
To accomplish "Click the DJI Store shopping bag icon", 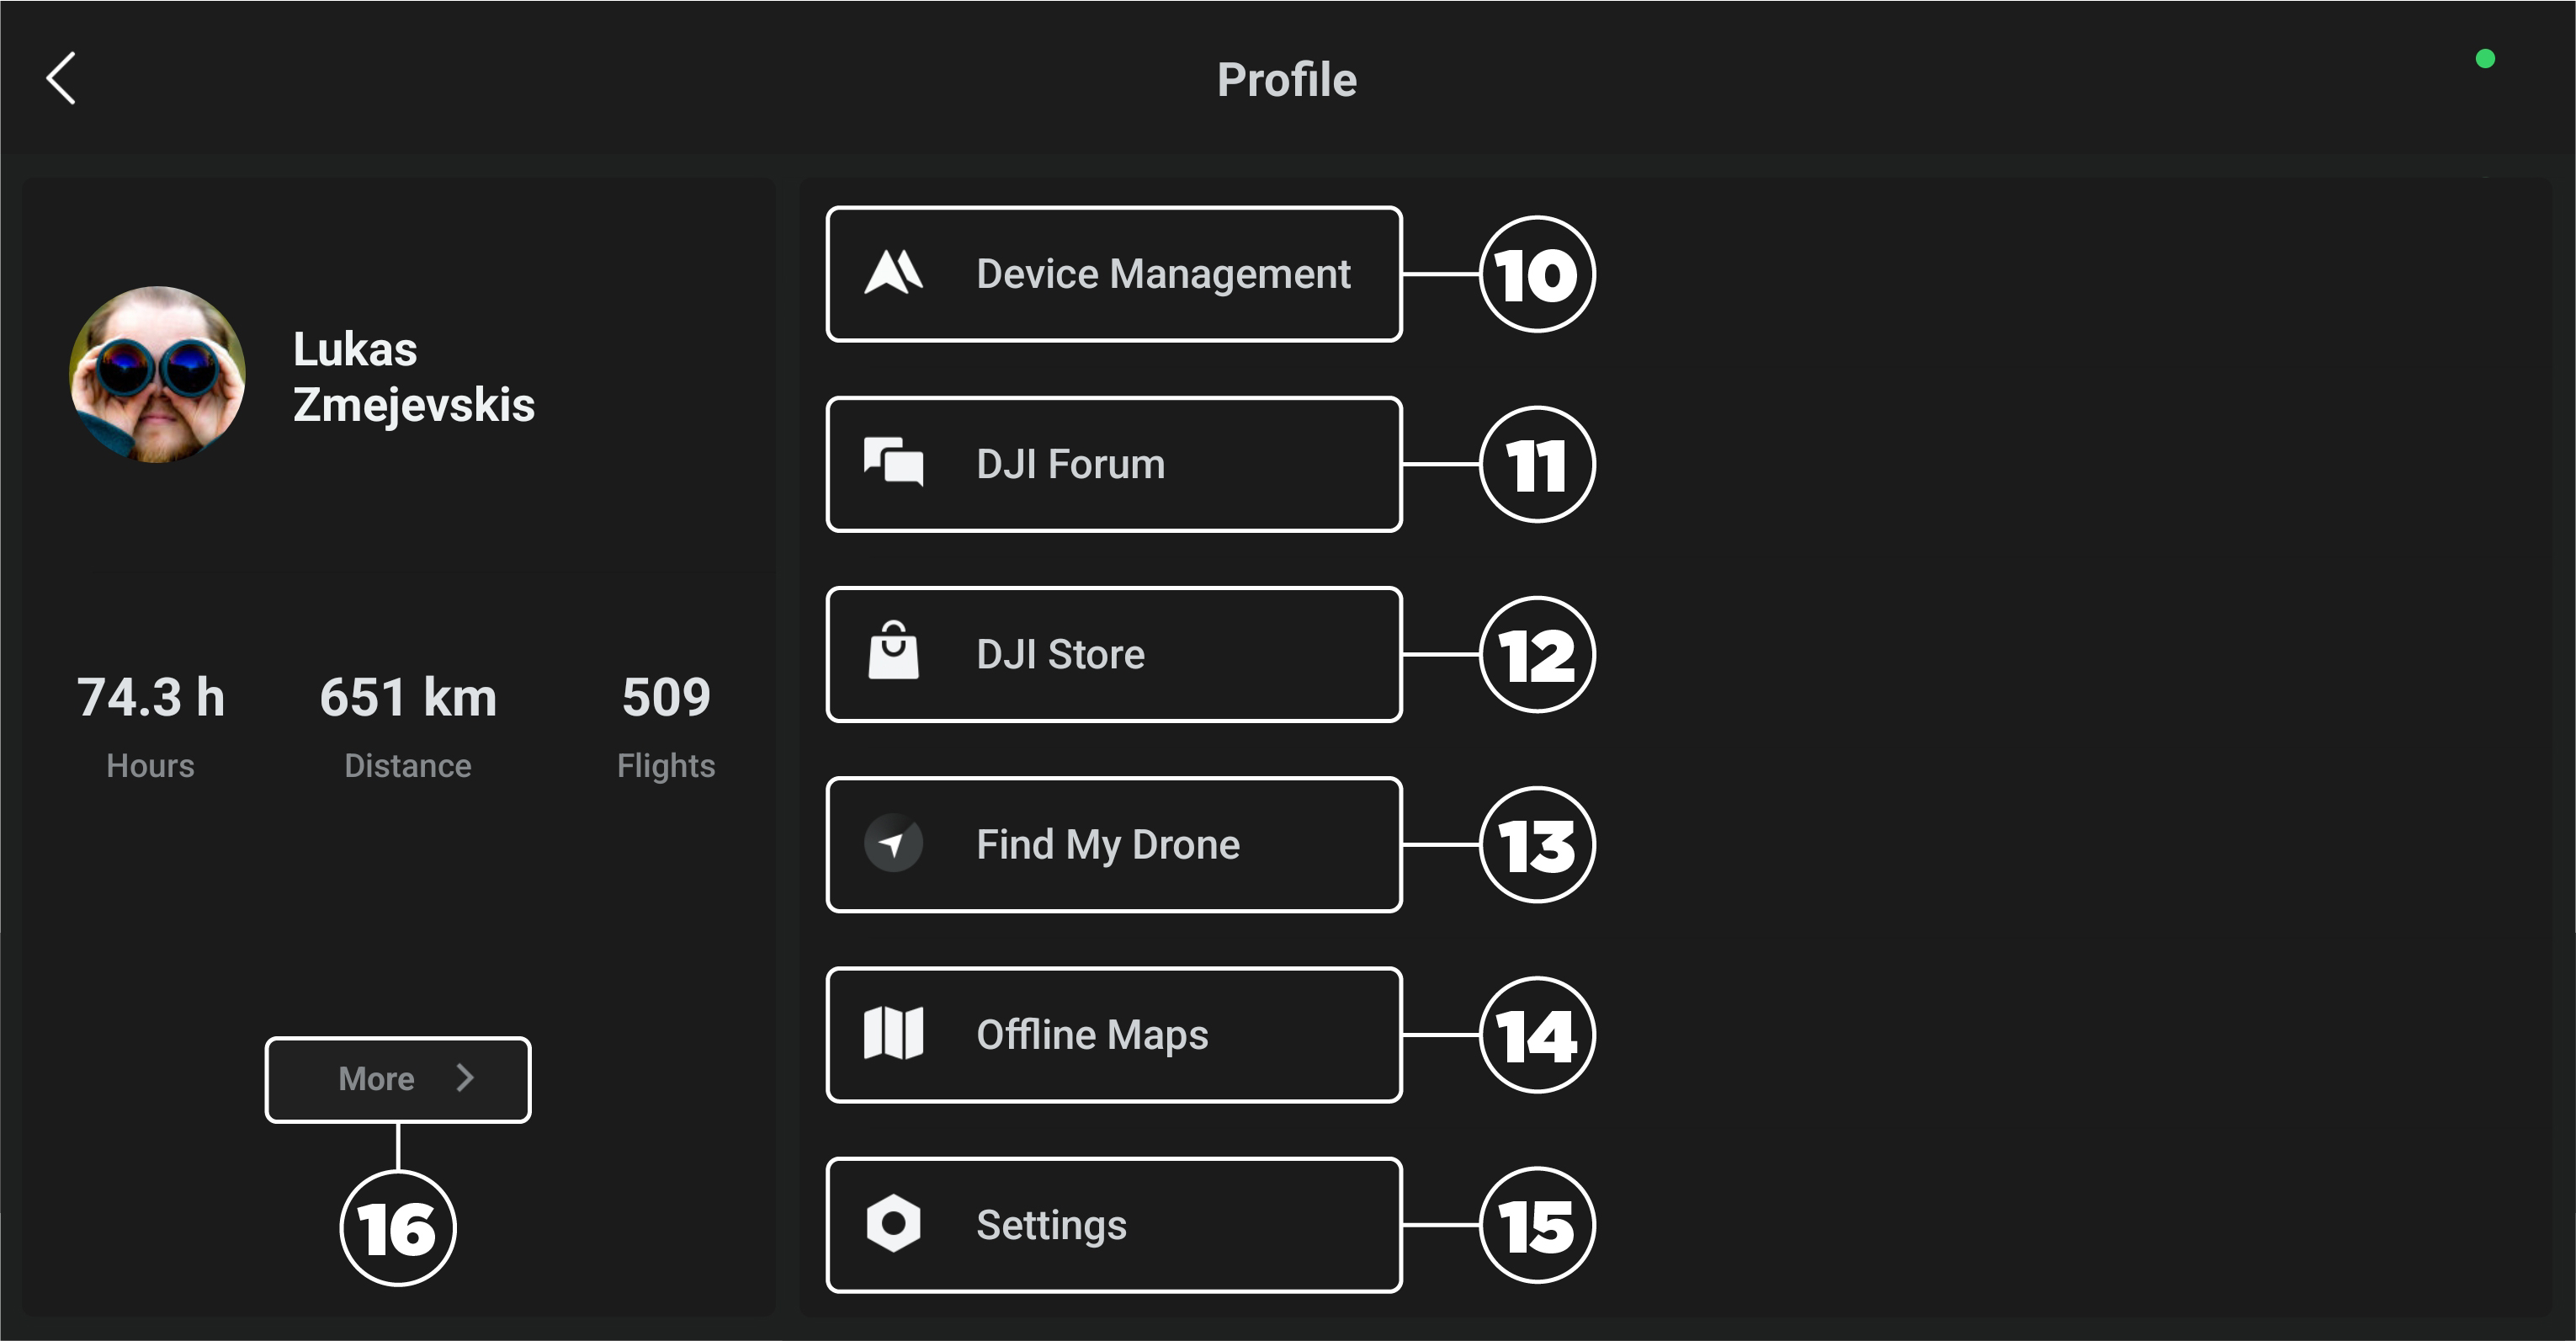I will pos(893,652).
